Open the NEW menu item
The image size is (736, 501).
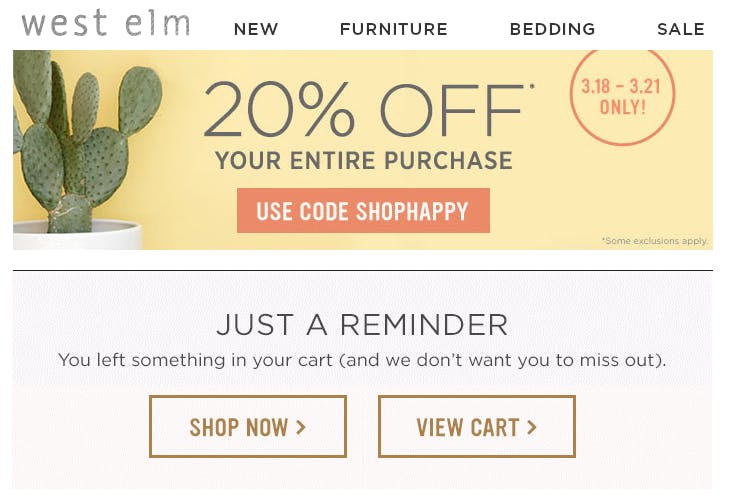(256, 29)
